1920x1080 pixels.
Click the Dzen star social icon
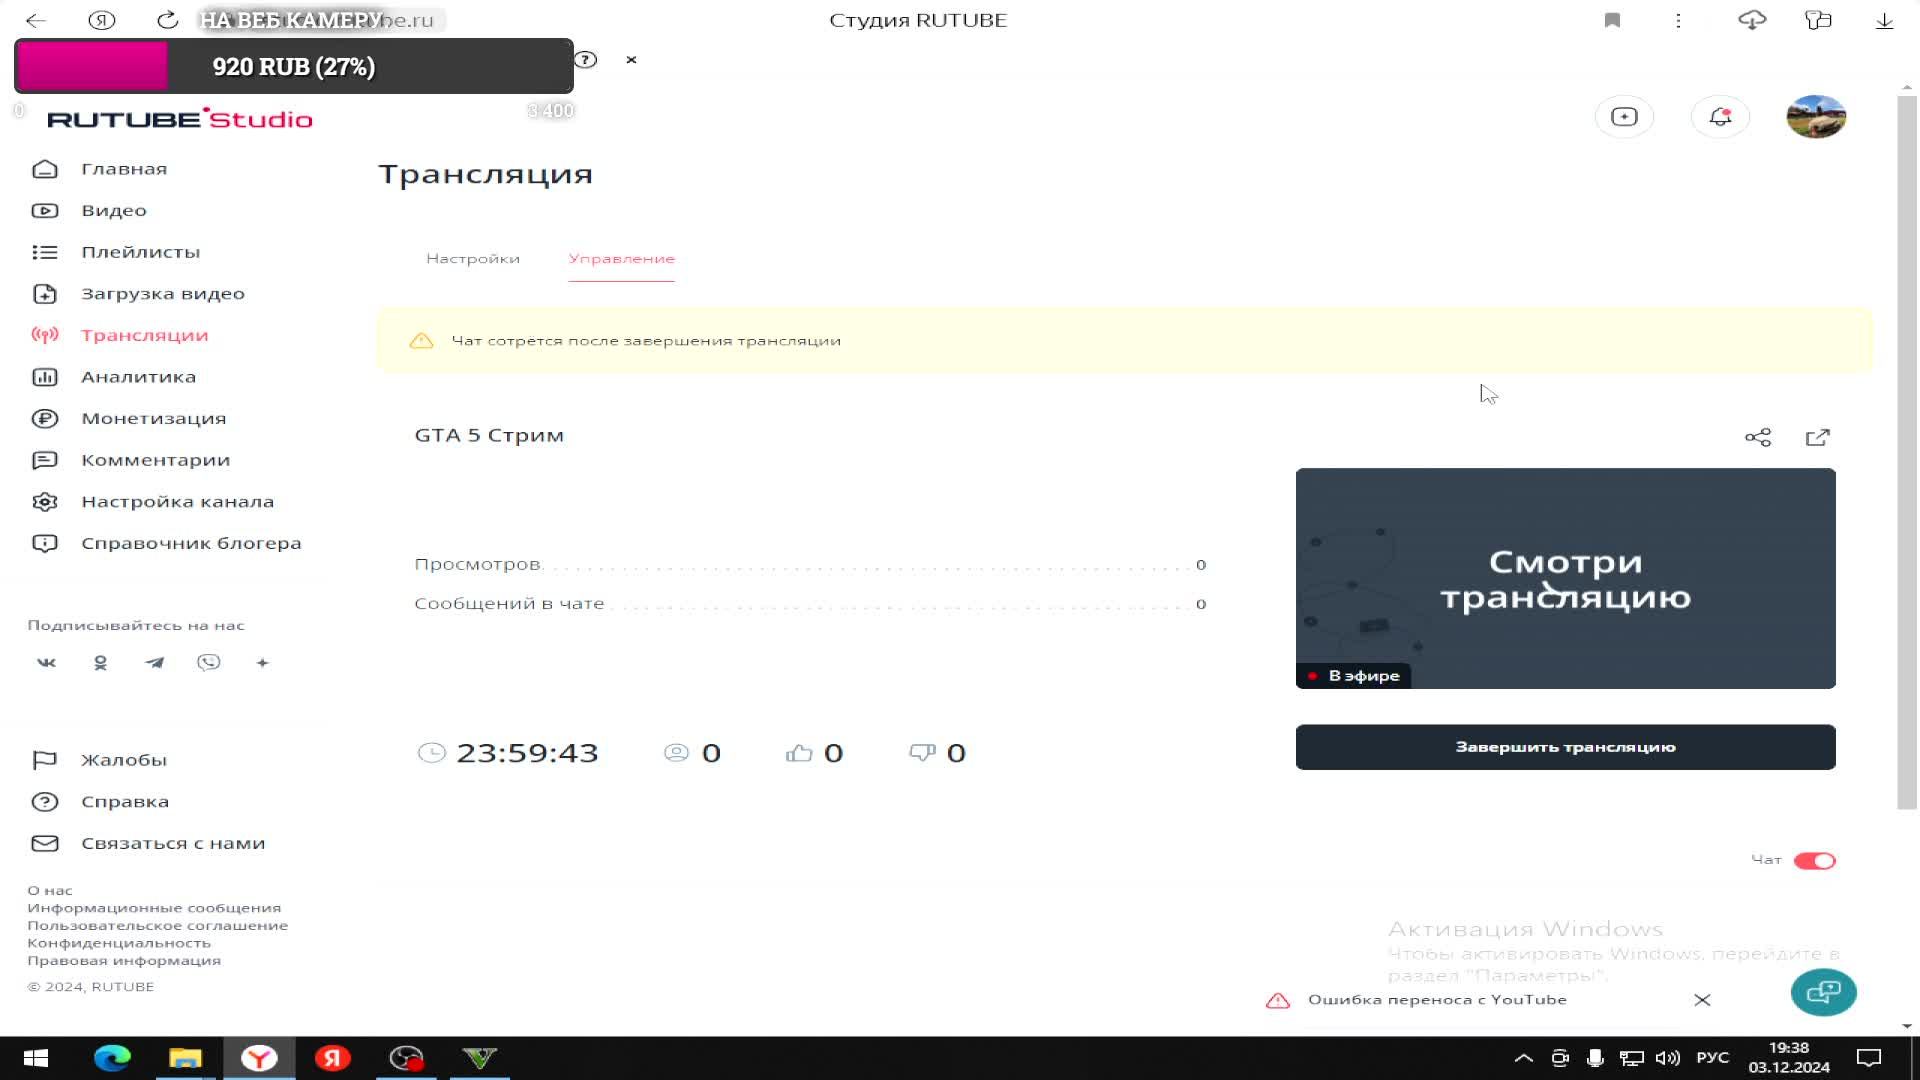click(x=262, y=662)
